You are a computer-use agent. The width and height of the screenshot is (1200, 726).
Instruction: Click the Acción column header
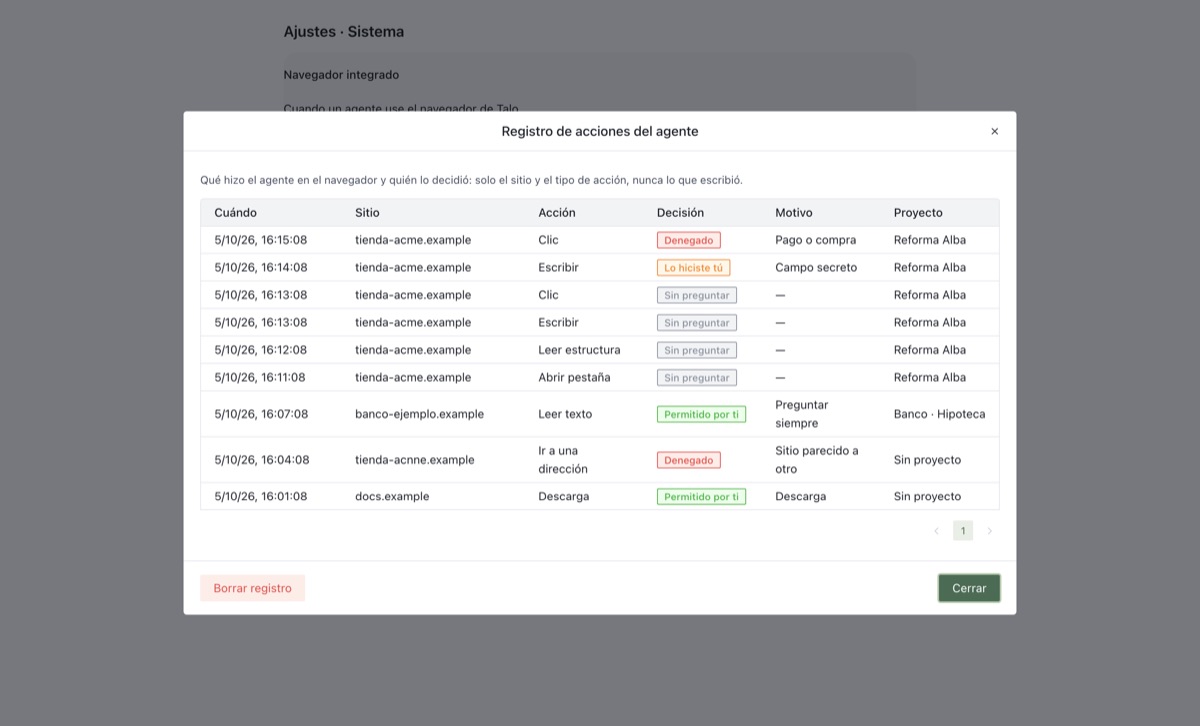pos(557,213)
